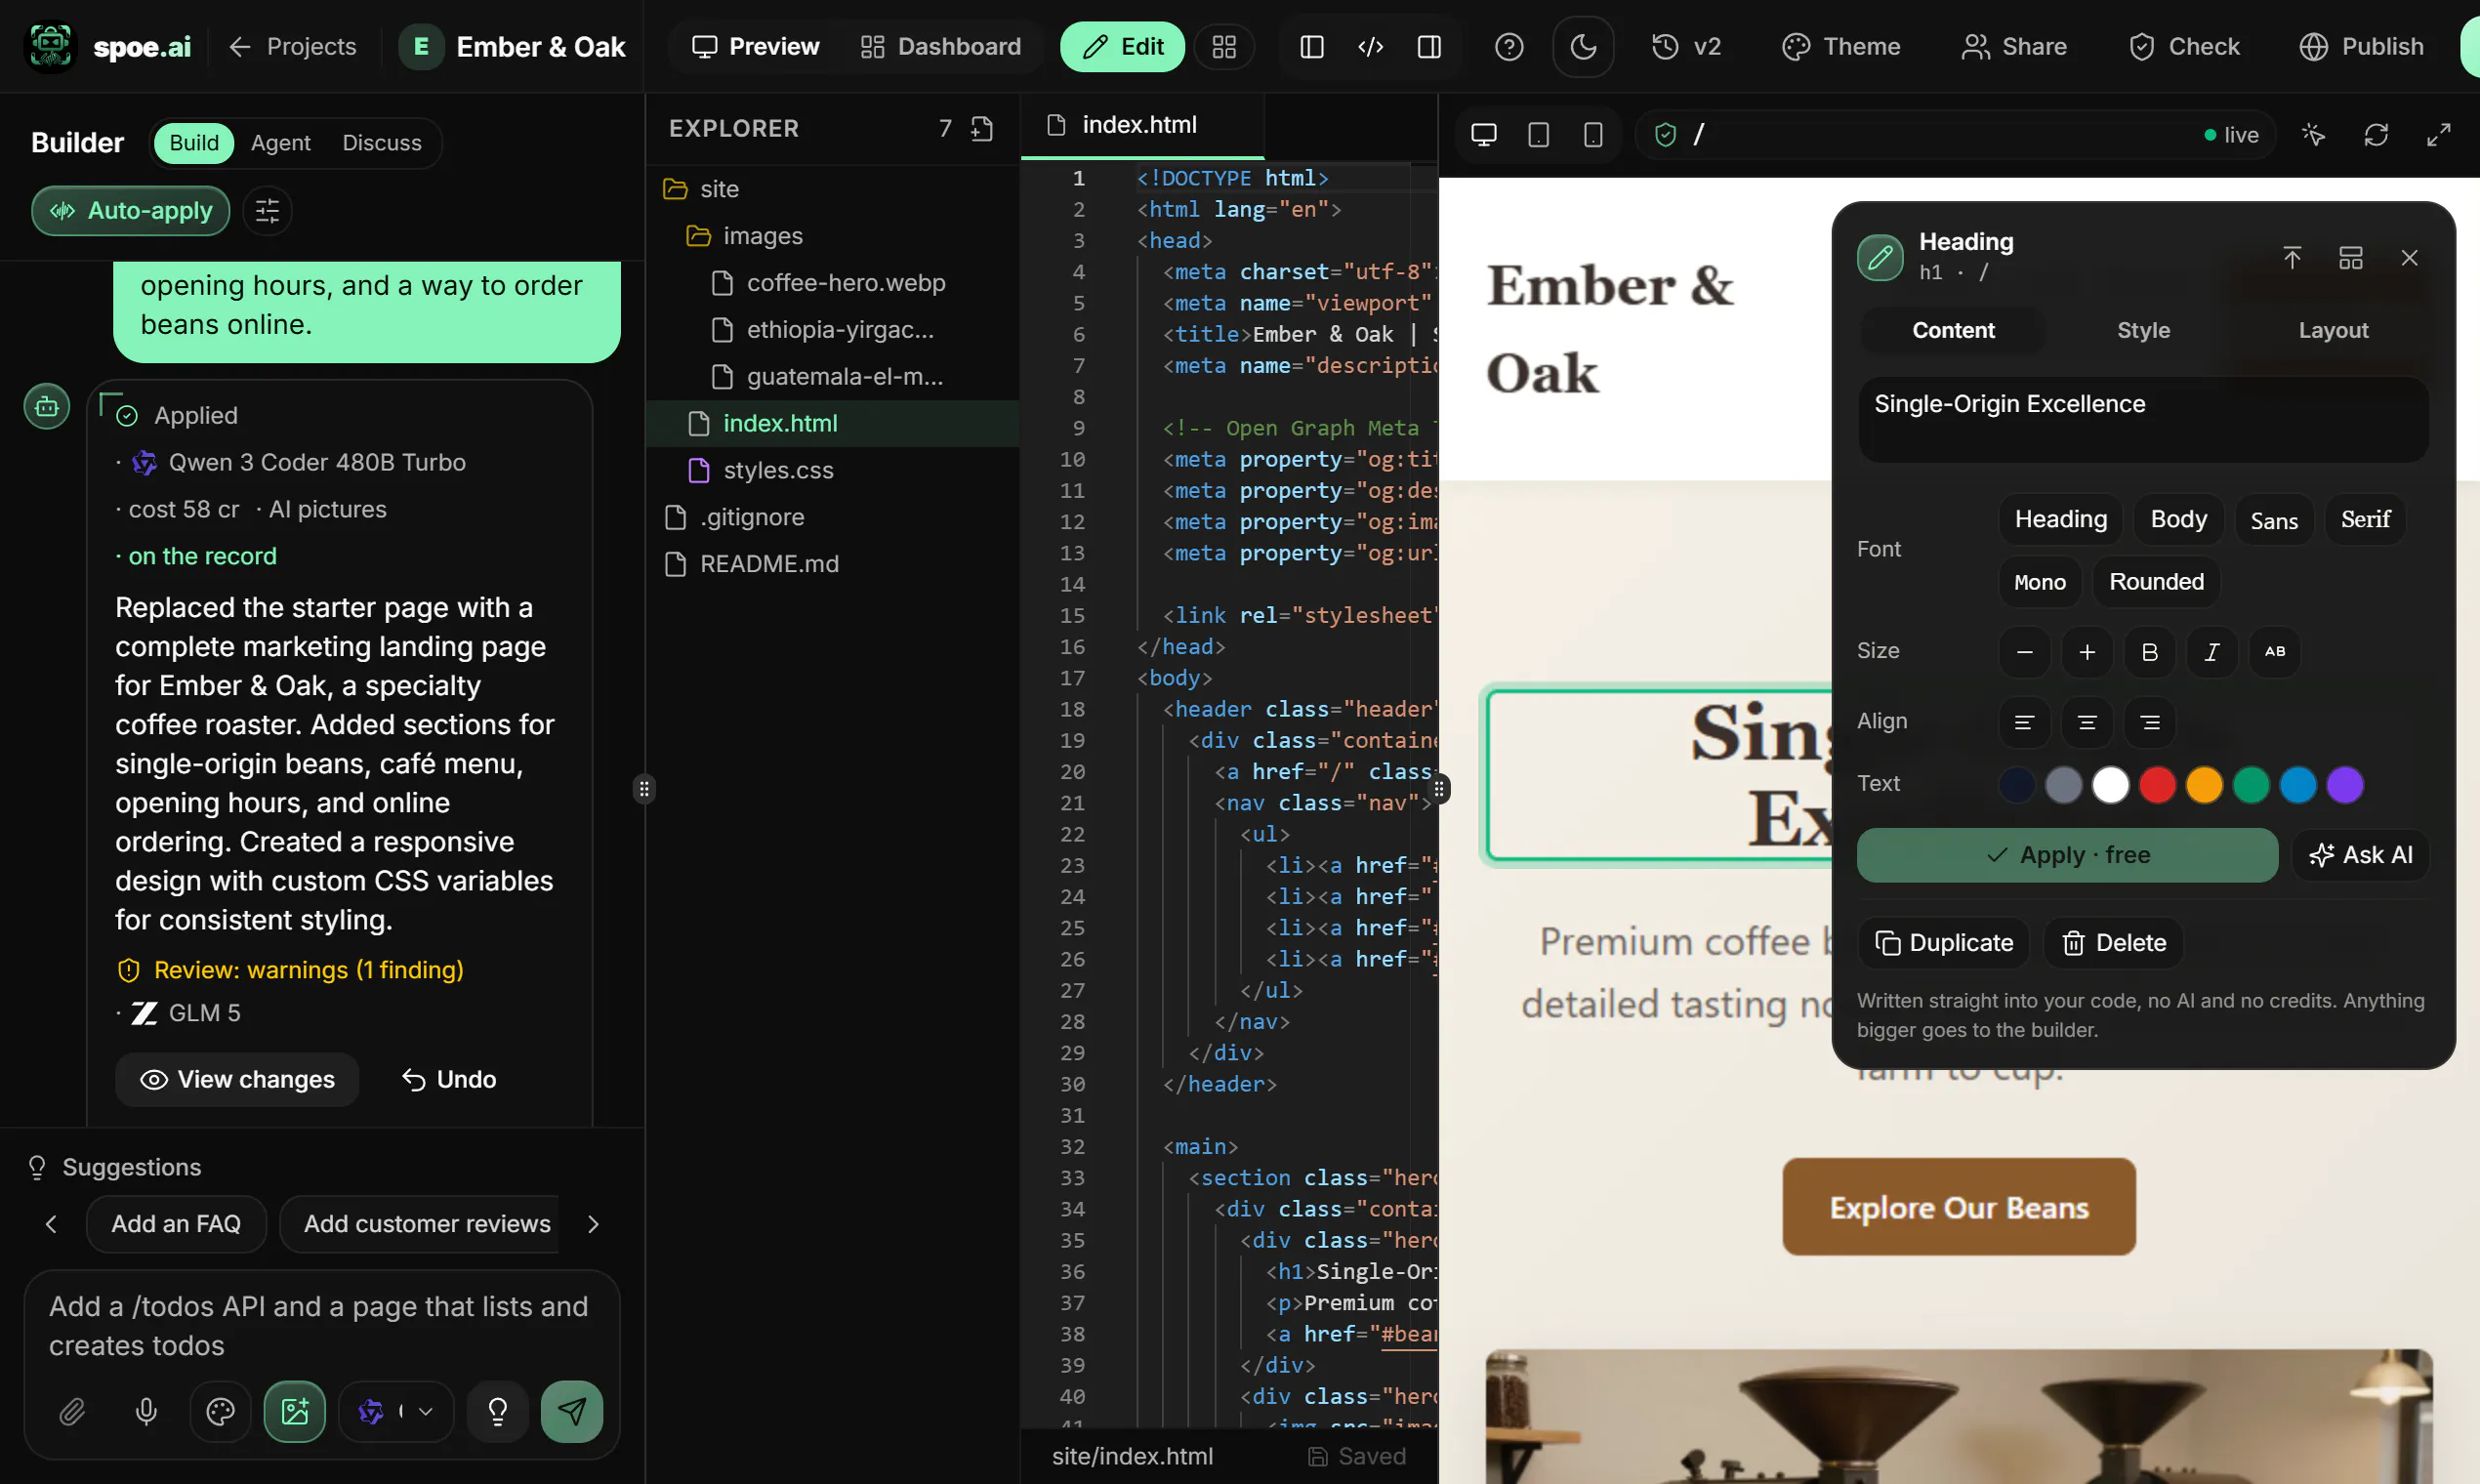Open the palette icon in prompt bar
The width and height of the screenshot is (2480, 1484).
[x=220, y=1411]
